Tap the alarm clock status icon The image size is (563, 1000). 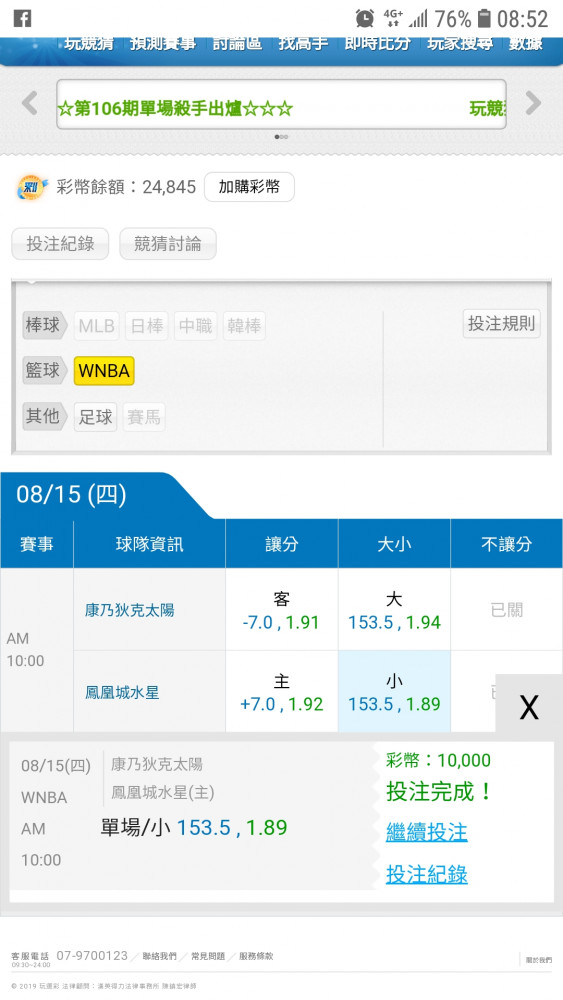[365, 18]
